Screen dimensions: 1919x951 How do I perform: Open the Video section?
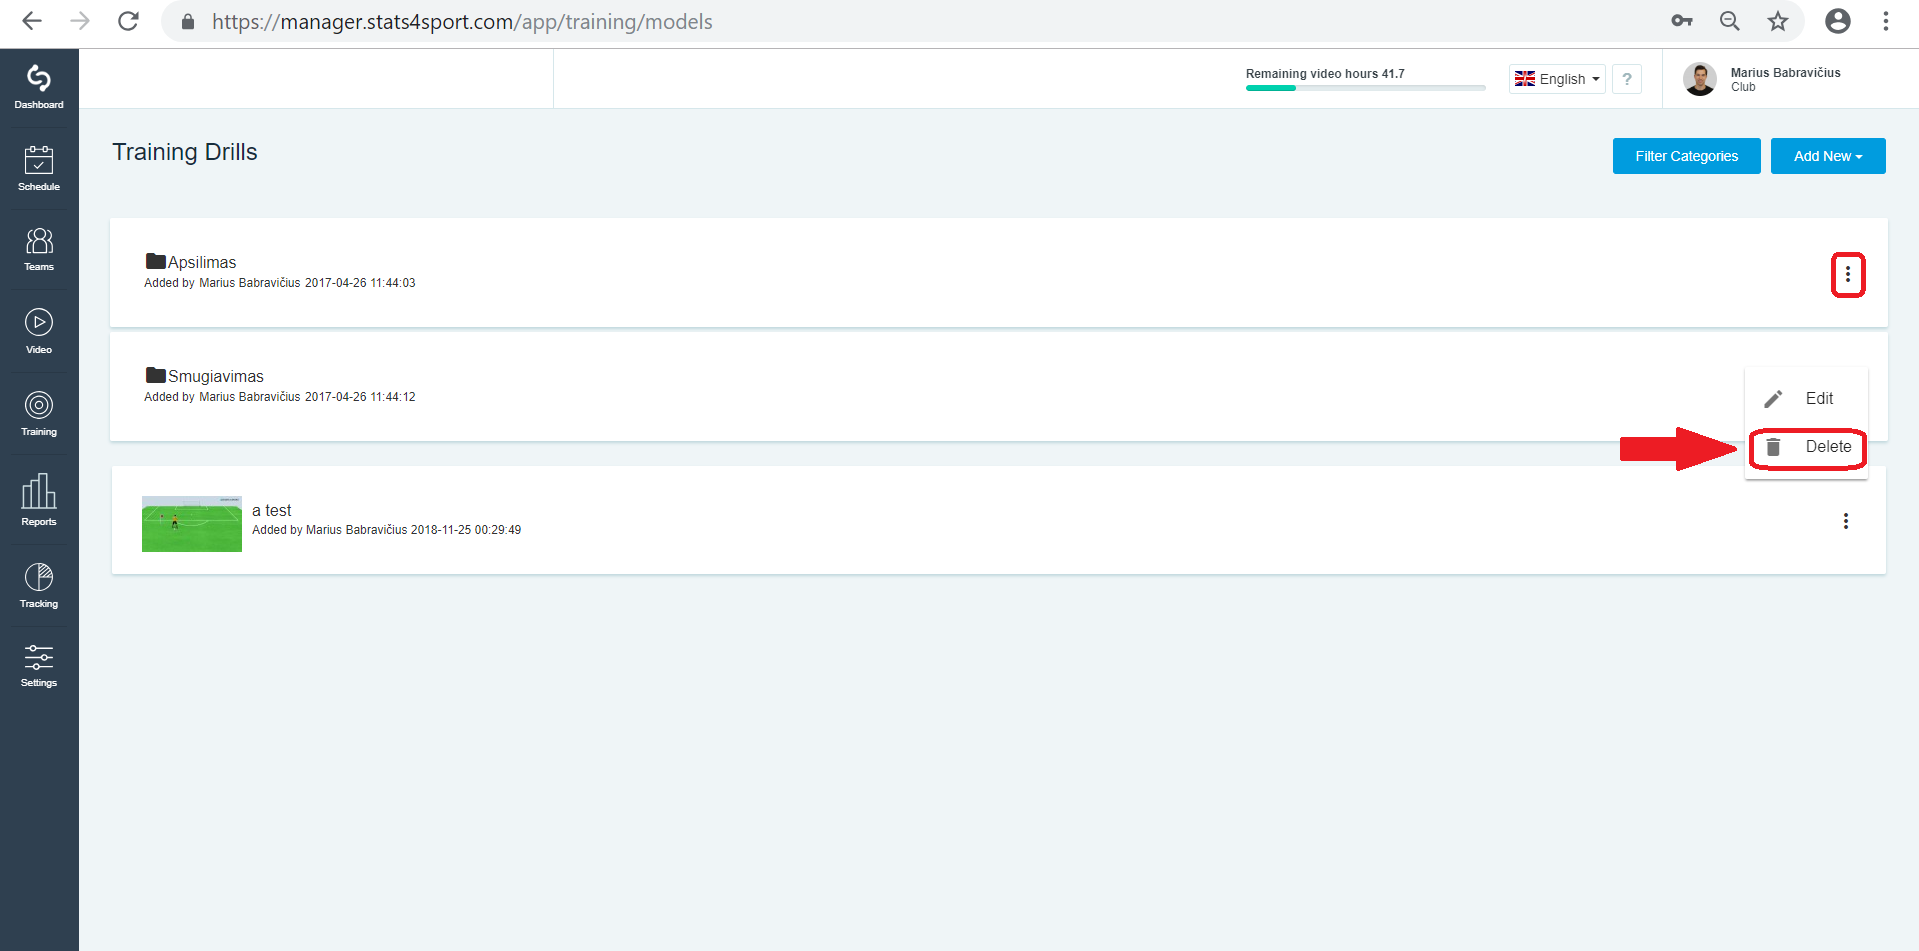click(39, 332)
